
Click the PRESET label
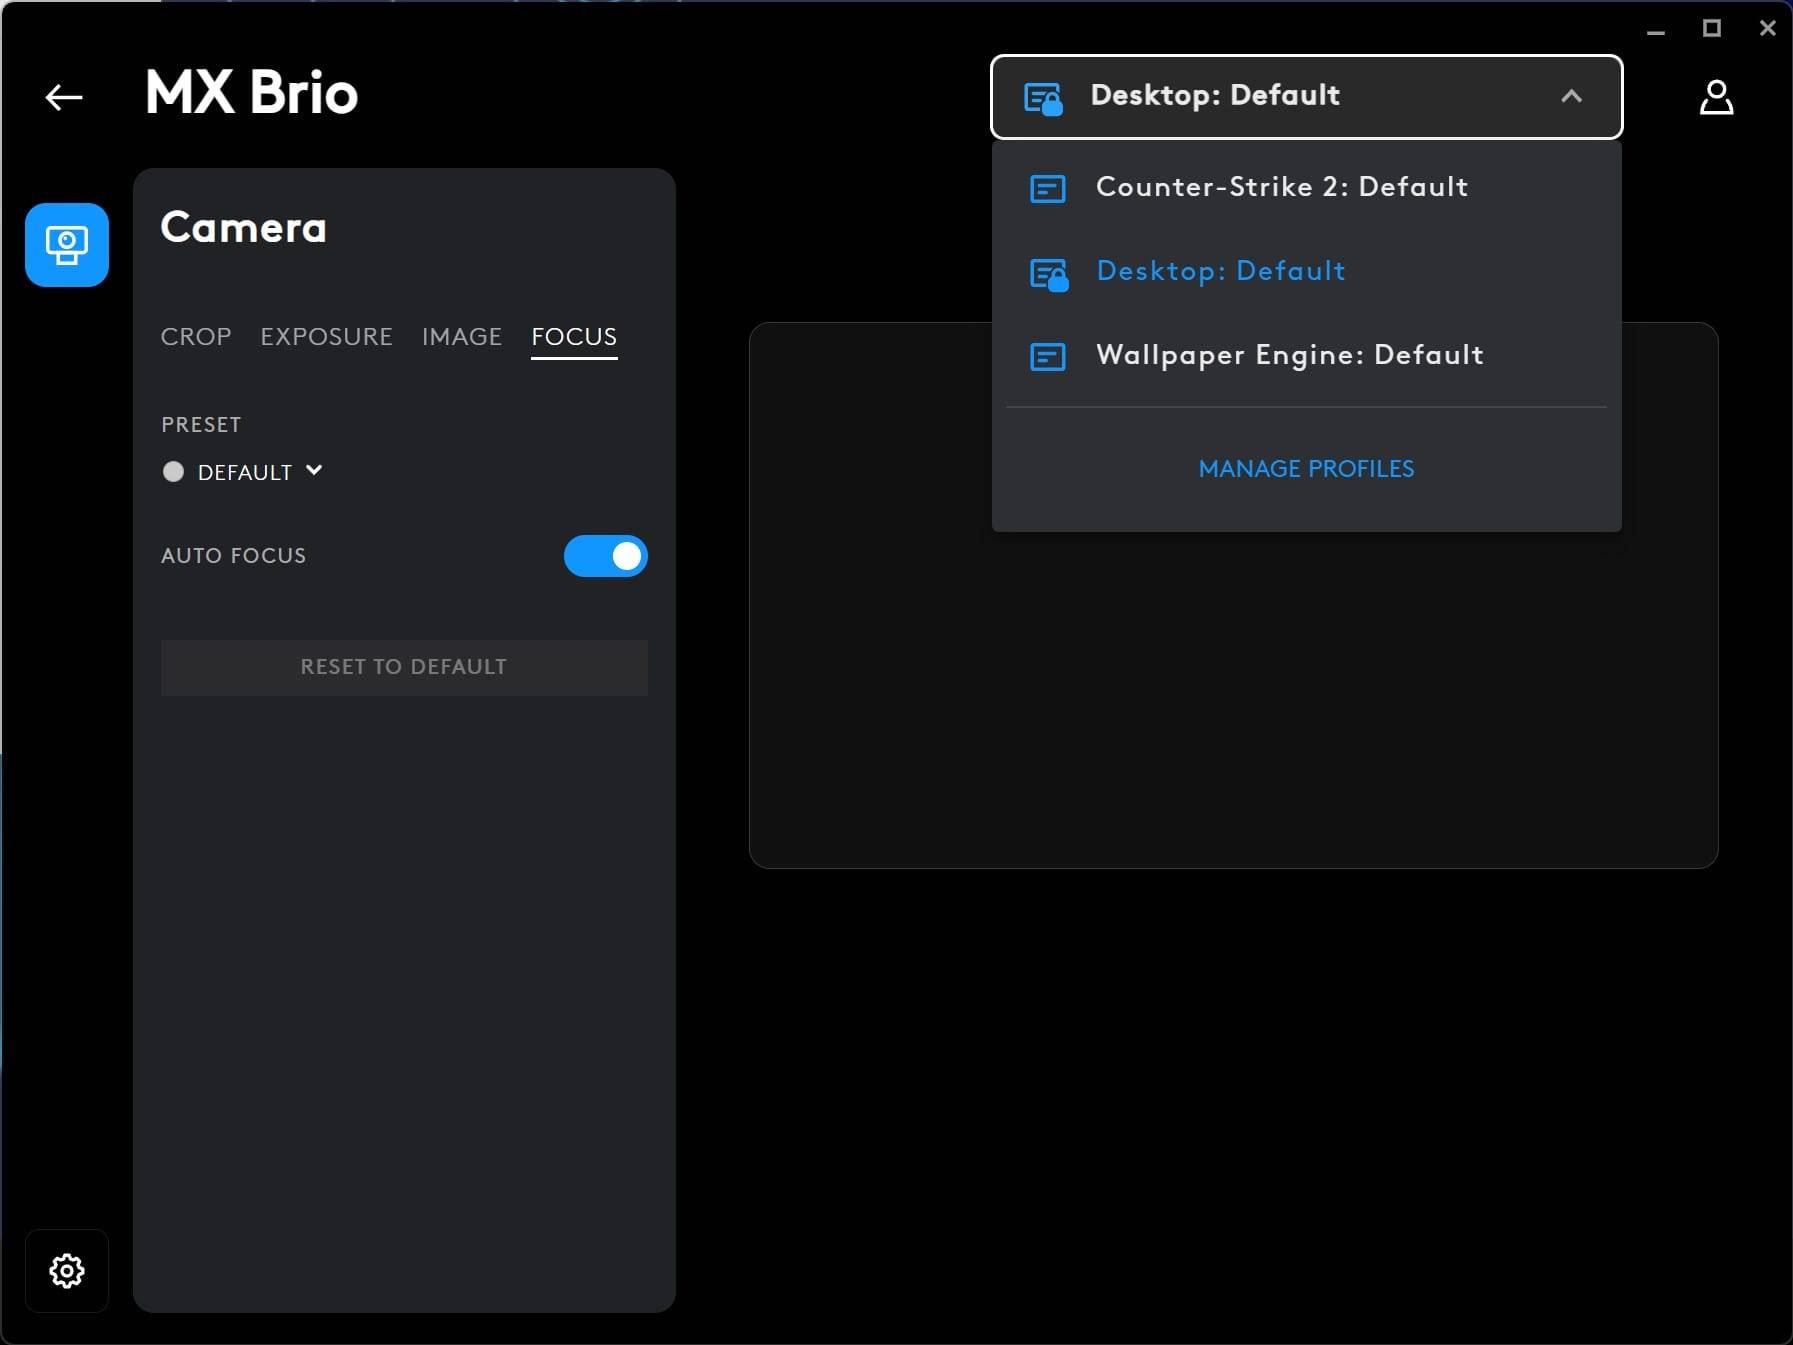tap(201, 424)
